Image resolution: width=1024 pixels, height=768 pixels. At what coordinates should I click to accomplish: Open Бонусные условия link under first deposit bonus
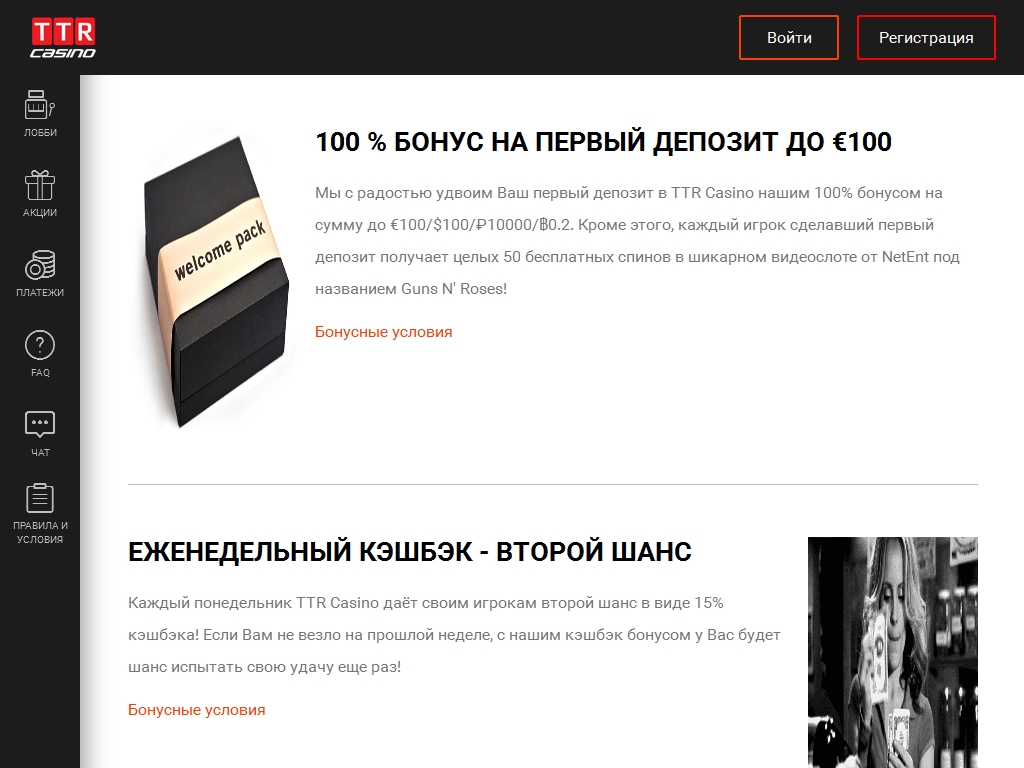[x=383, y=332]
